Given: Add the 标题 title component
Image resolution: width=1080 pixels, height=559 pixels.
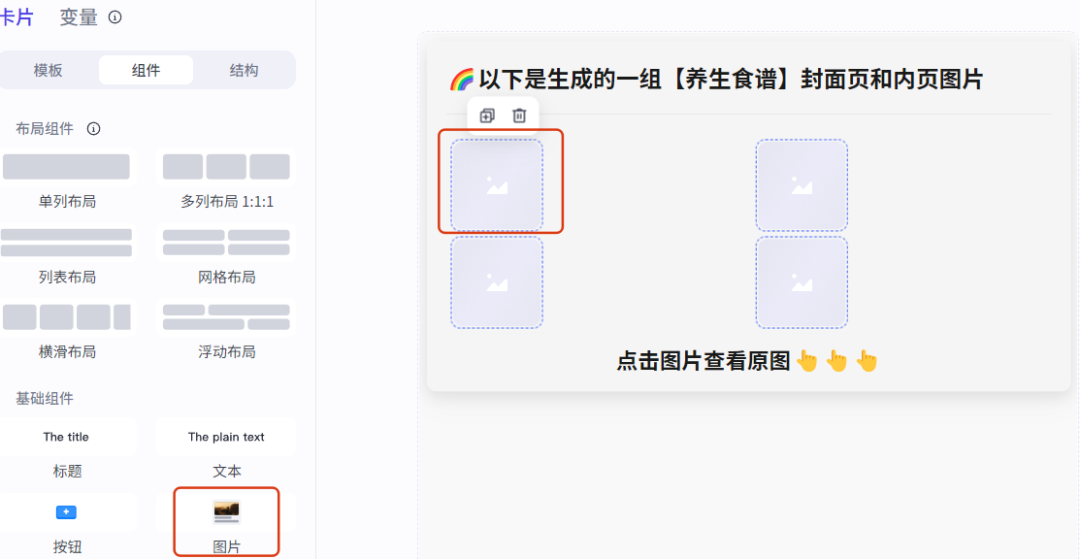Looking at the screenshot, I should (x=67, y=448).
